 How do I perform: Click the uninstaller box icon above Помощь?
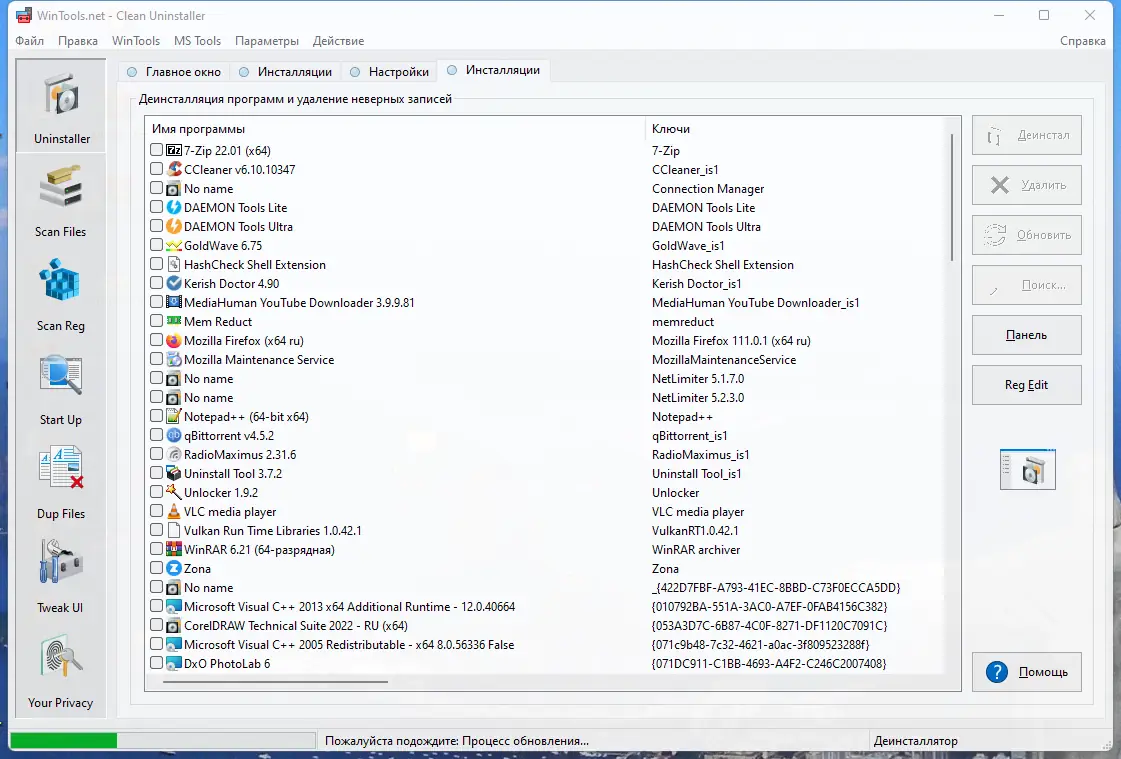click(x=1026, y=470)
